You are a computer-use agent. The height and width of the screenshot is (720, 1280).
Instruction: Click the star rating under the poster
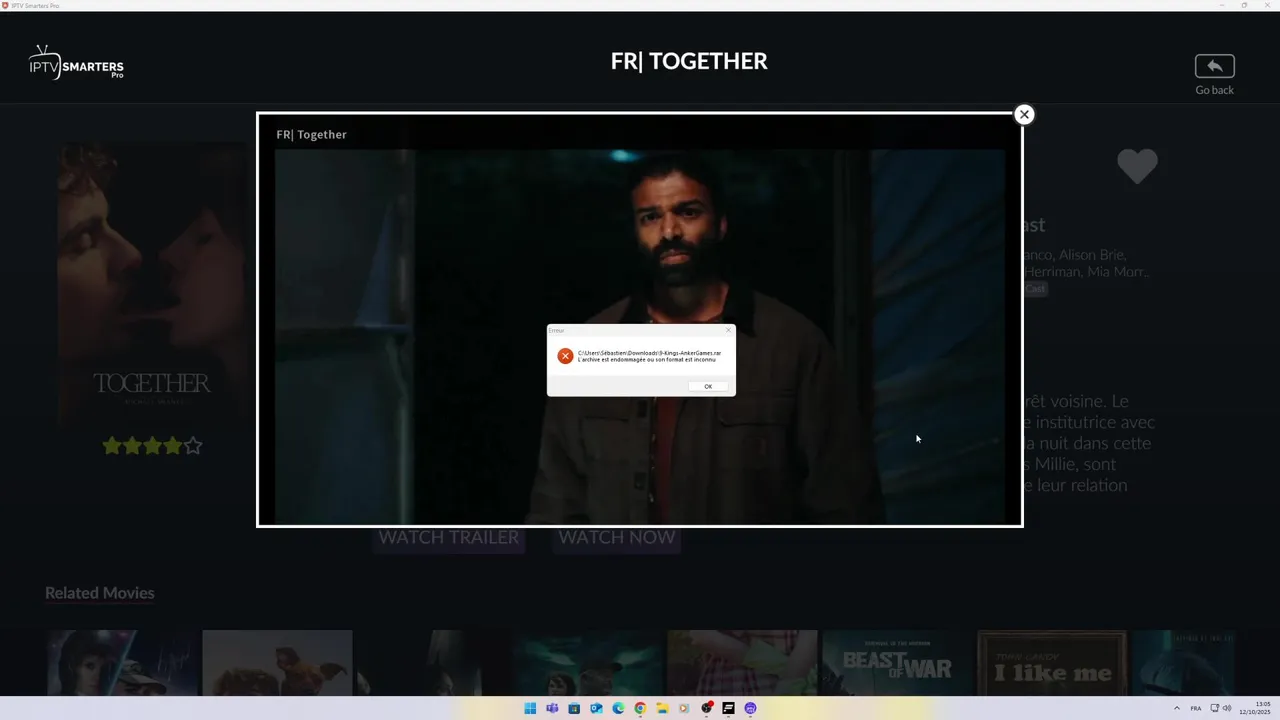152,446
